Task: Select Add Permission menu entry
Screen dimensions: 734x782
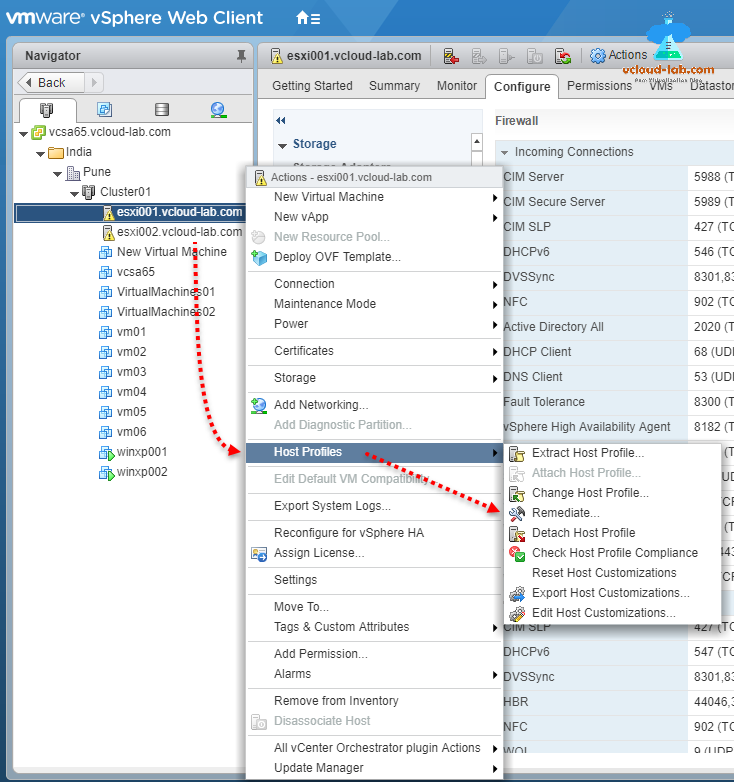Action: point(374,654)
